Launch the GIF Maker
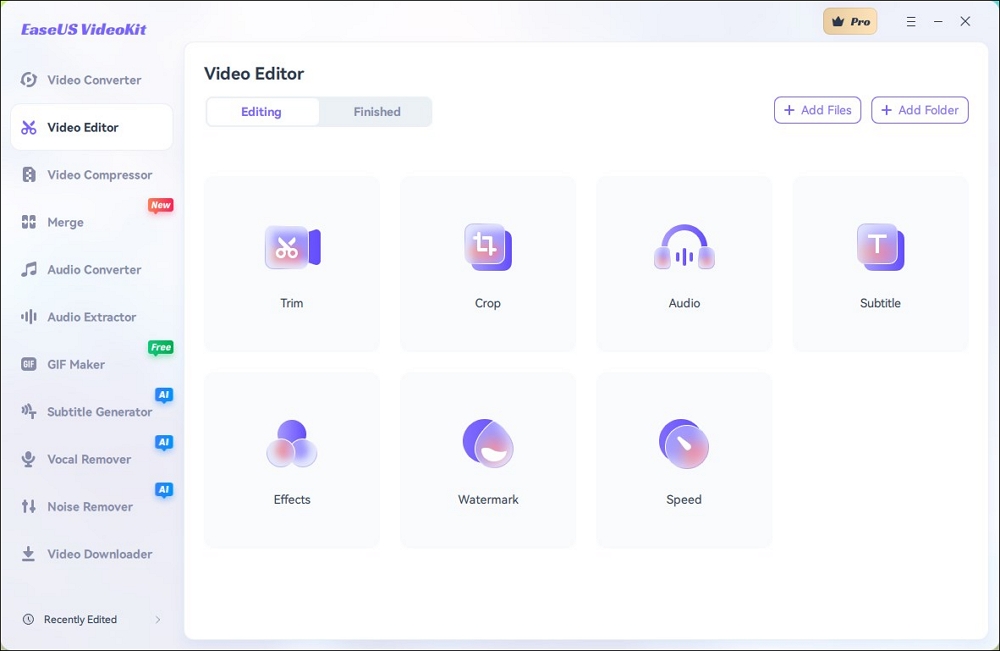The width and height of the screenshot is (1000, 651). click(x=75, y=364)
